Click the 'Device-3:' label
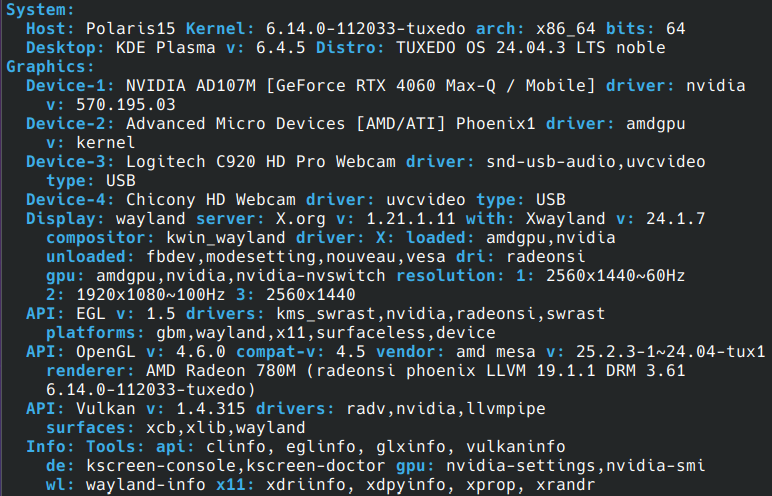 [70, 162]
